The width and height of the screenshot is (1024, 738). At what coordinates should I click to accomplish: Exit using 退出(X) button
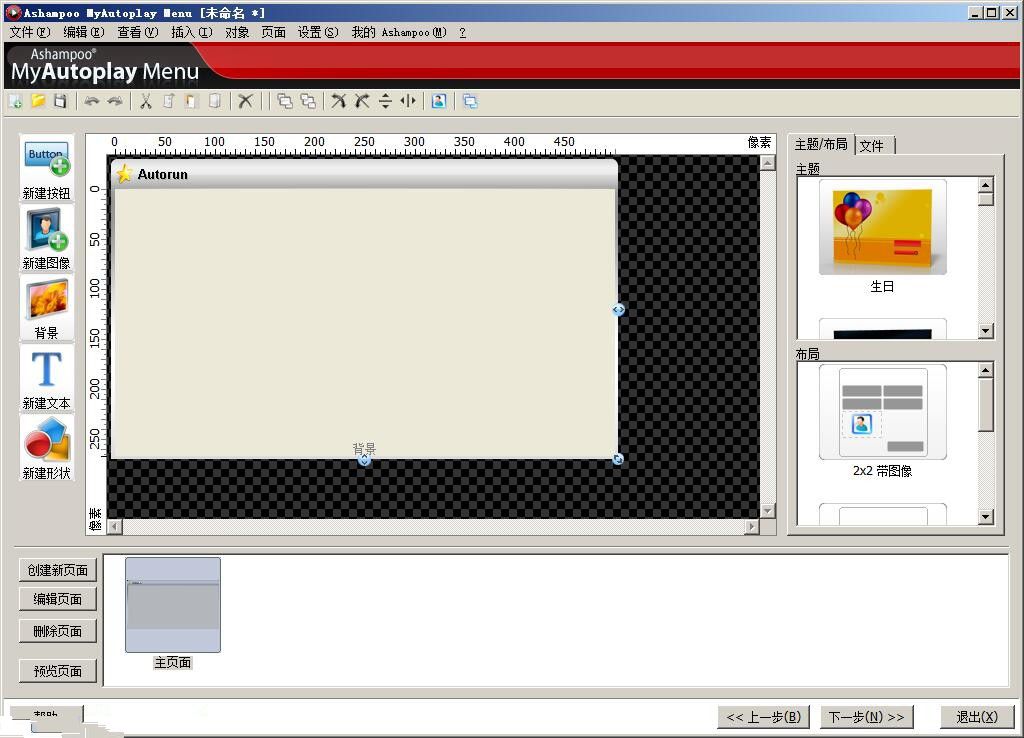(x=976, y=717)
